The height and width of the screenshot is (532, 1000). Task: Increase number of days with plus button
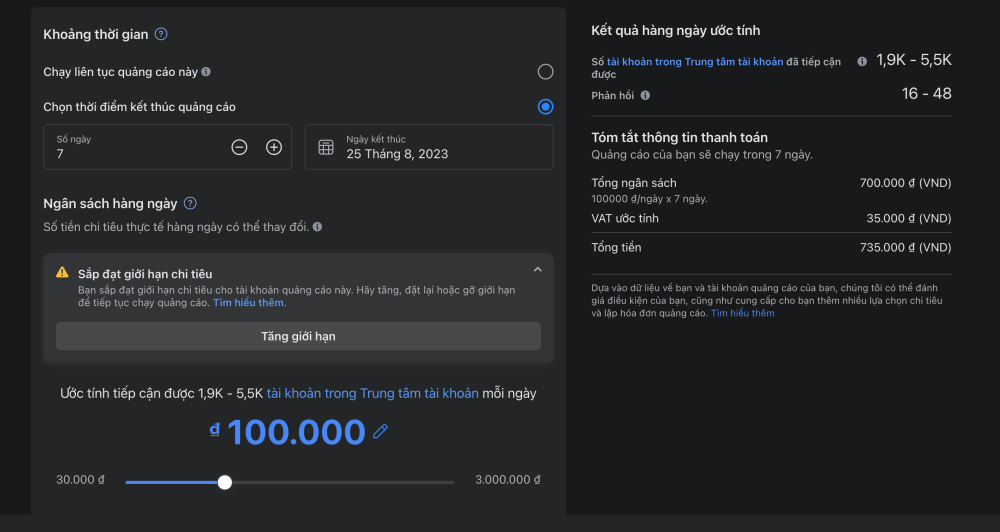[274, 147]
